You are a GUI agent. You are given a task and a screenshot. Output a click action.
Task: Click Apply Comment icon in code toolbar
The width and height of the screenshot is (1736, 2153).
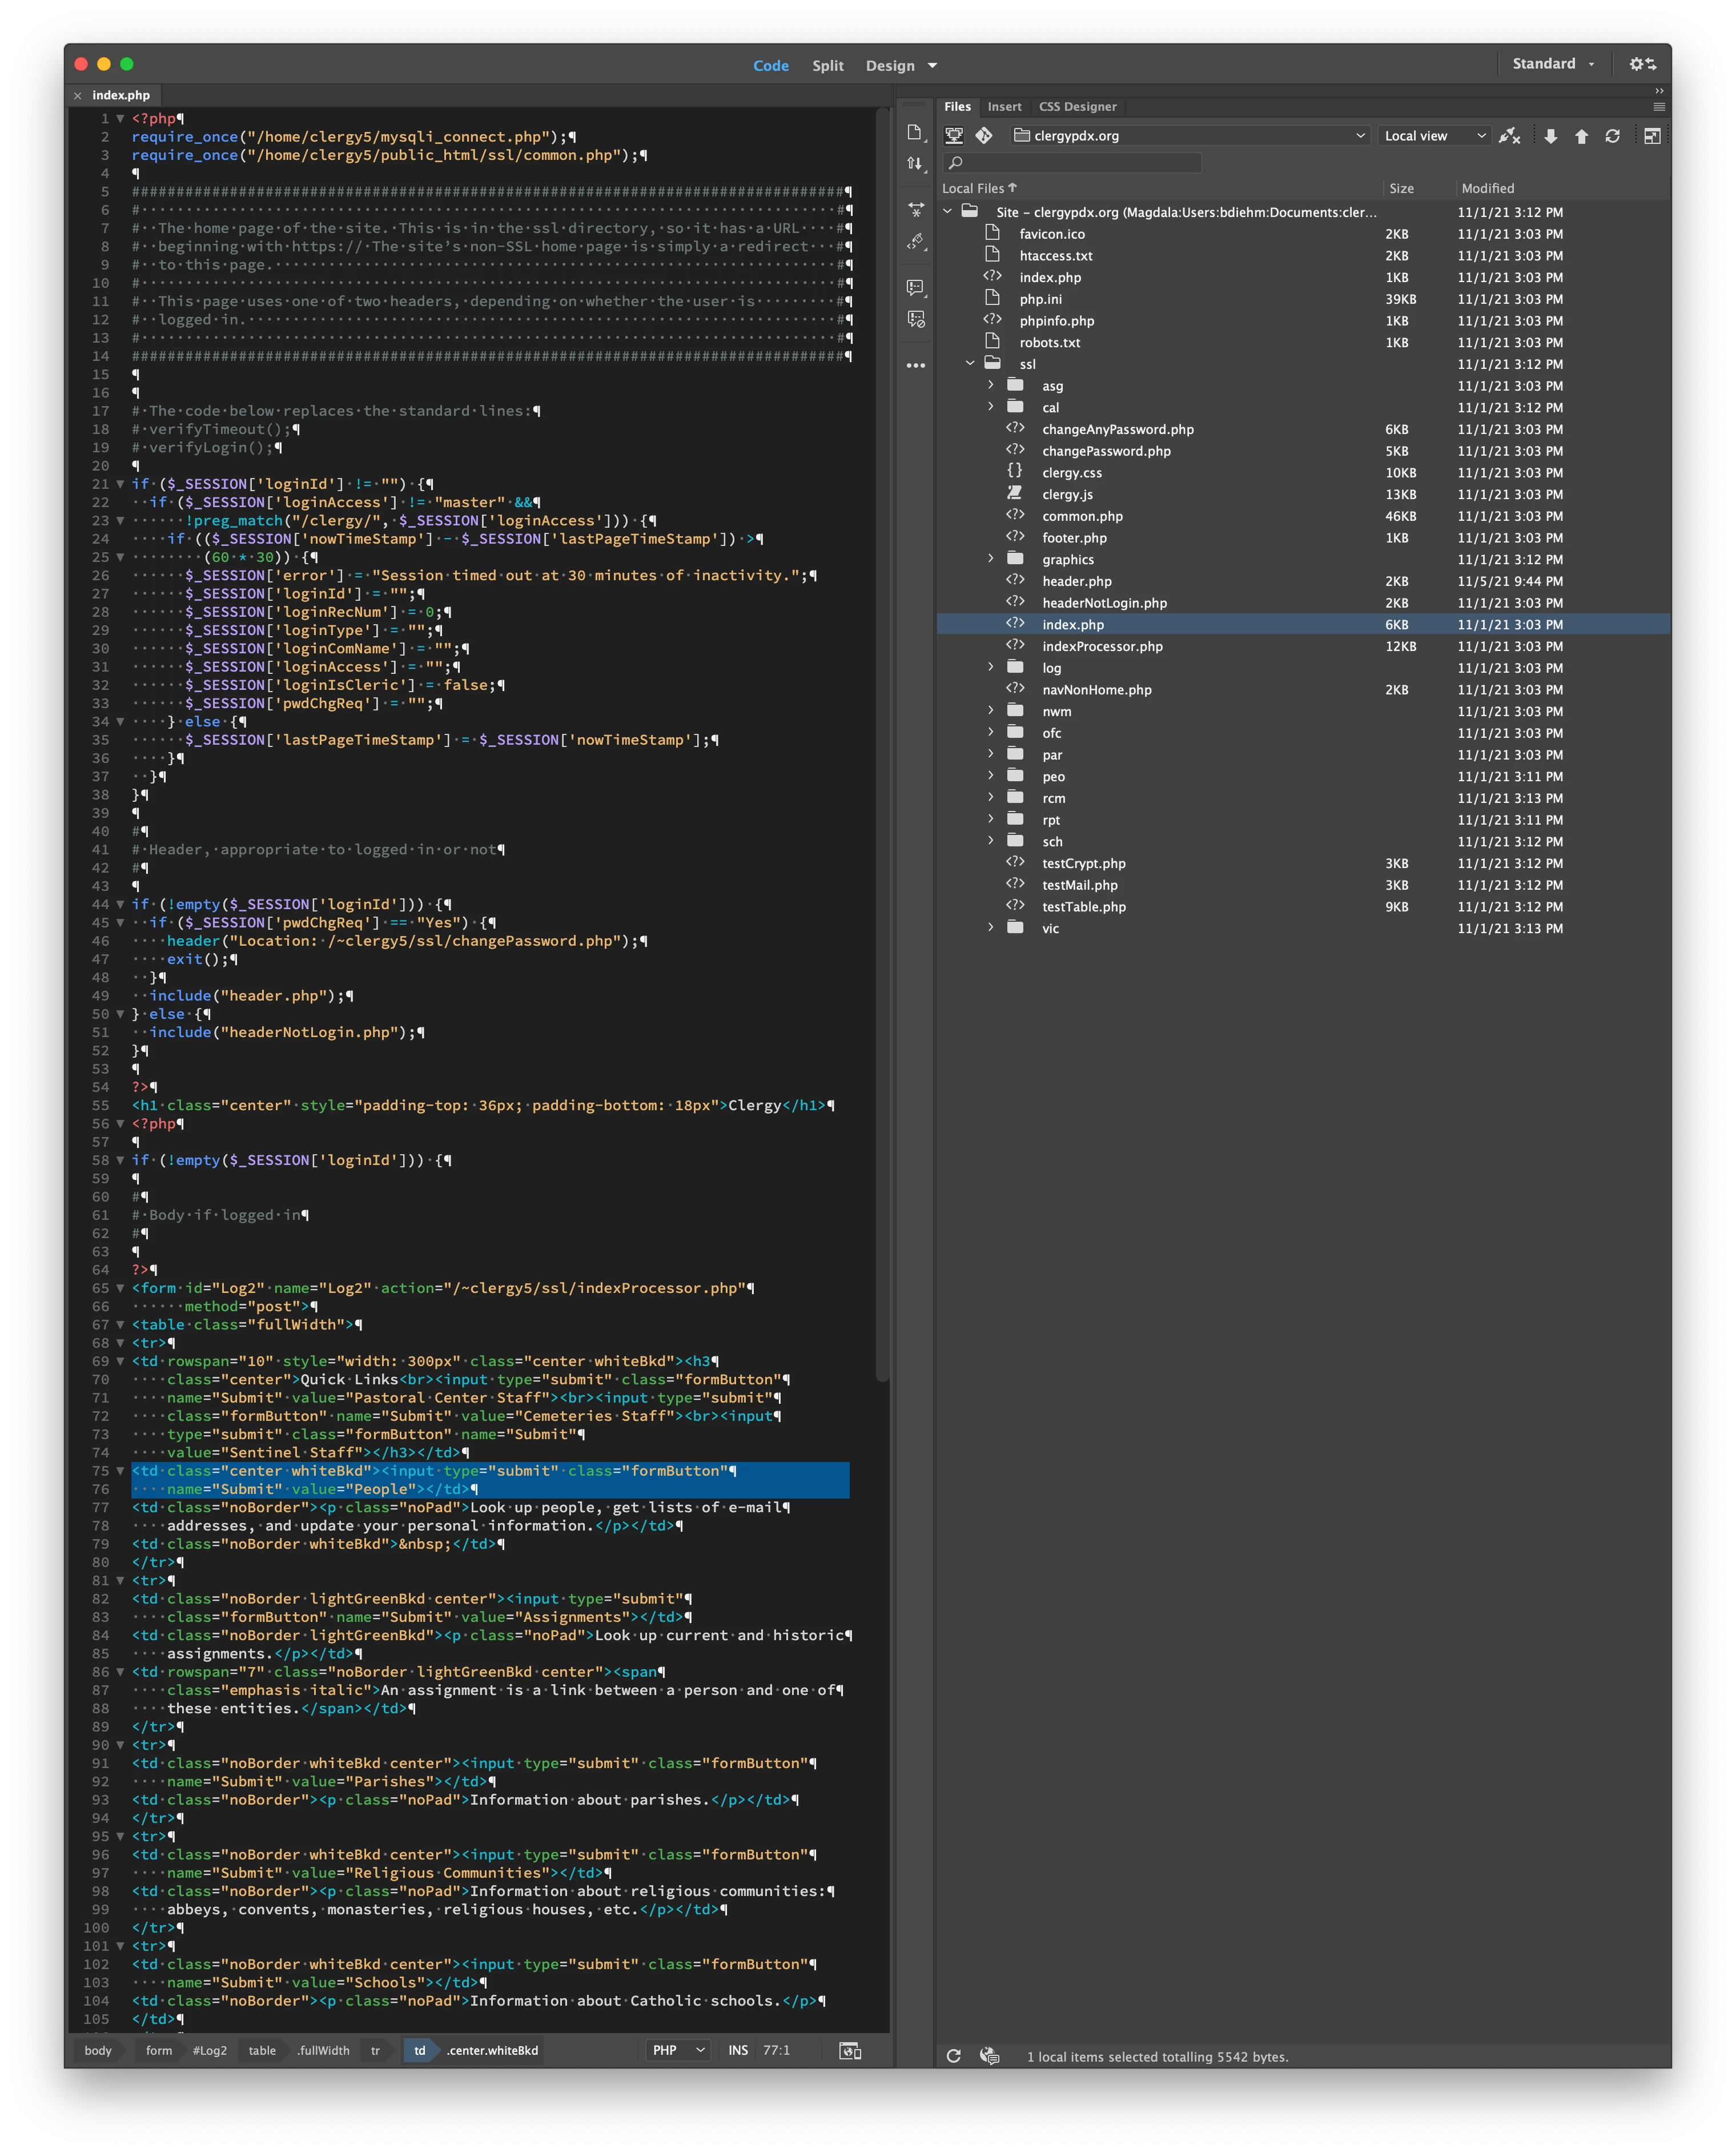coord(916,288)
